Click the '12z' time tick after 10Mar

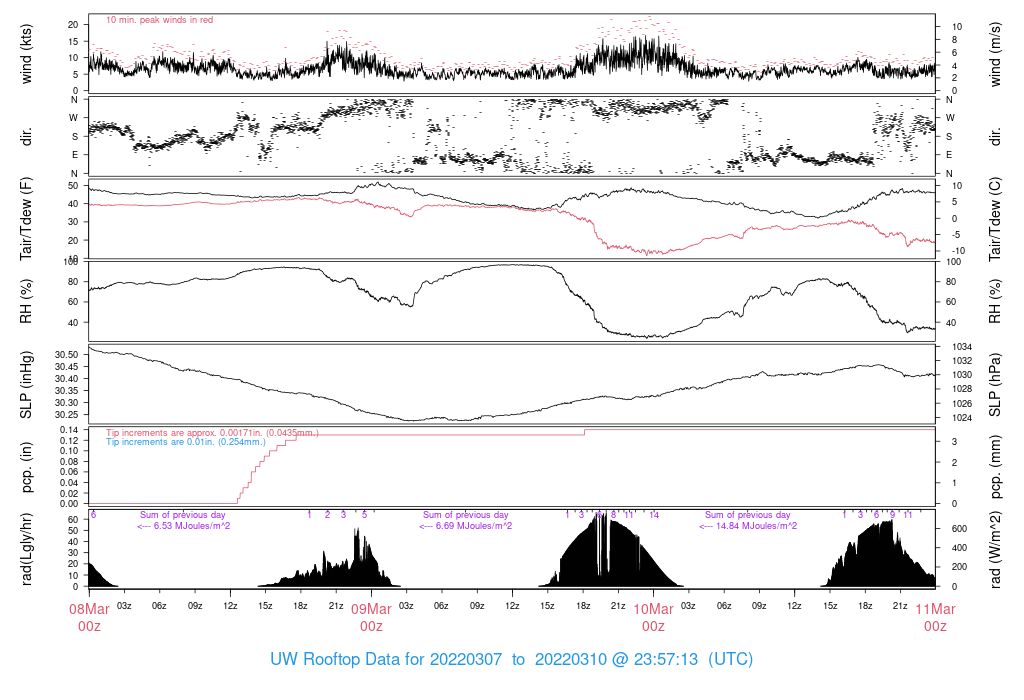(795, 606)
